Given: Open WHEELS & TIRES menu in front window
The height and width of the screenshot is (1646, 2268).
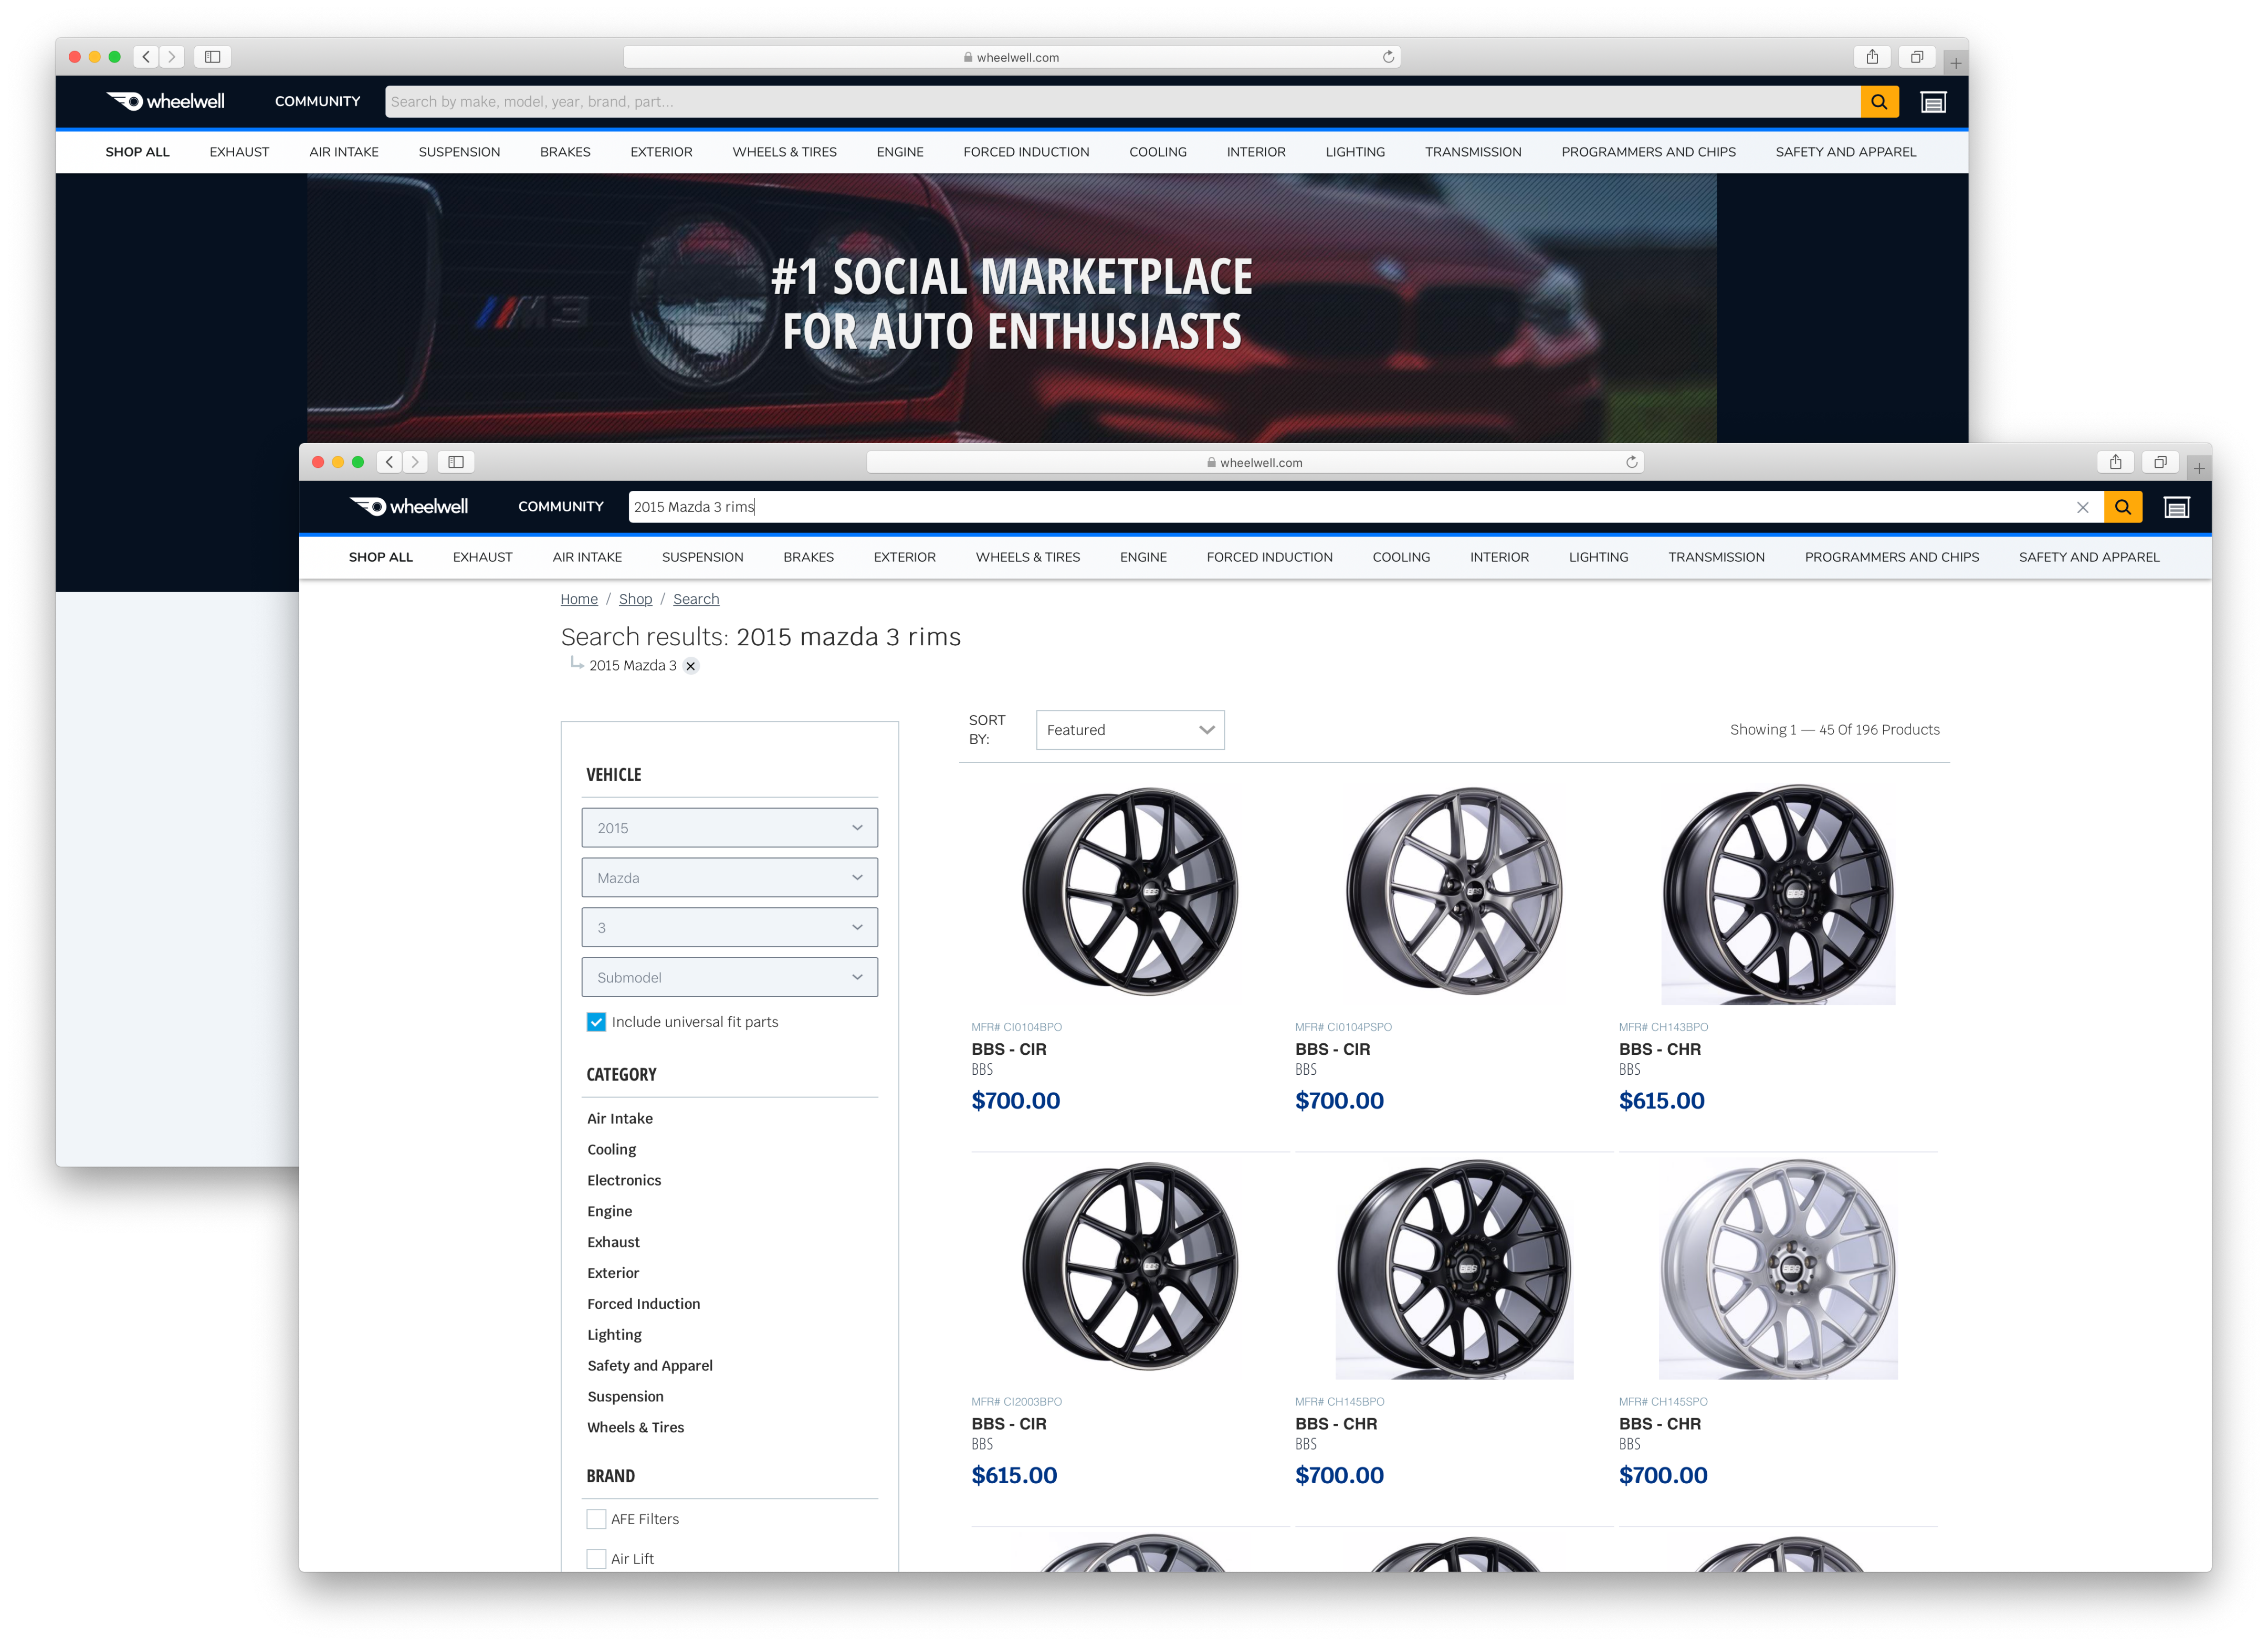Looking at the screenshot, I should point(1027,557).
